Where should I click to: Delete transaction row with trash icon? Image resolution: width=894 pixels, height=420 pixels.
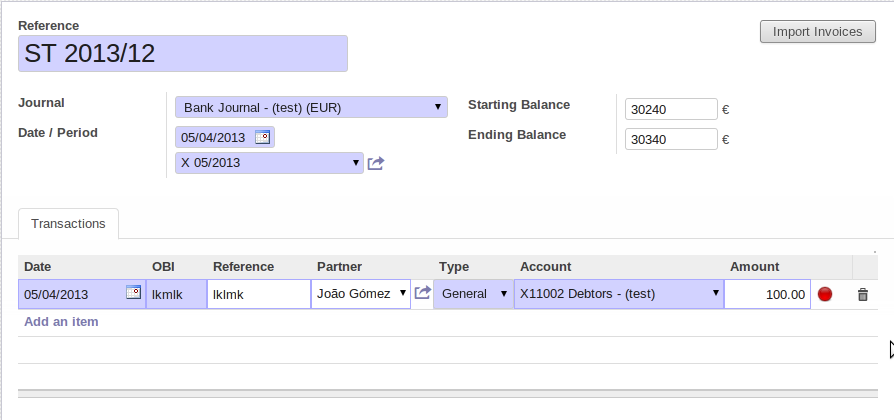pyautogui.click(x=863, y=294)
